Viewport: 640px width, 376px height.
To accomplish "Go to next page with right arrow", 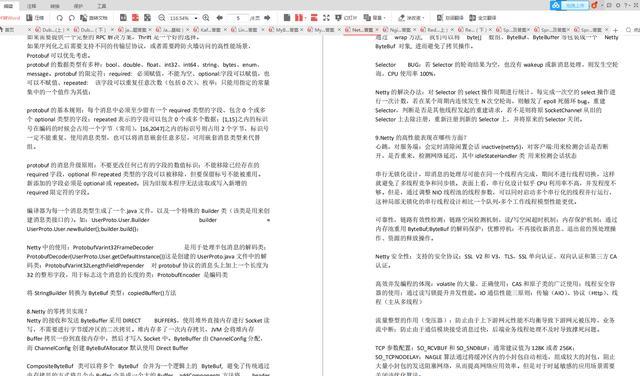I will tap(267, 18).
